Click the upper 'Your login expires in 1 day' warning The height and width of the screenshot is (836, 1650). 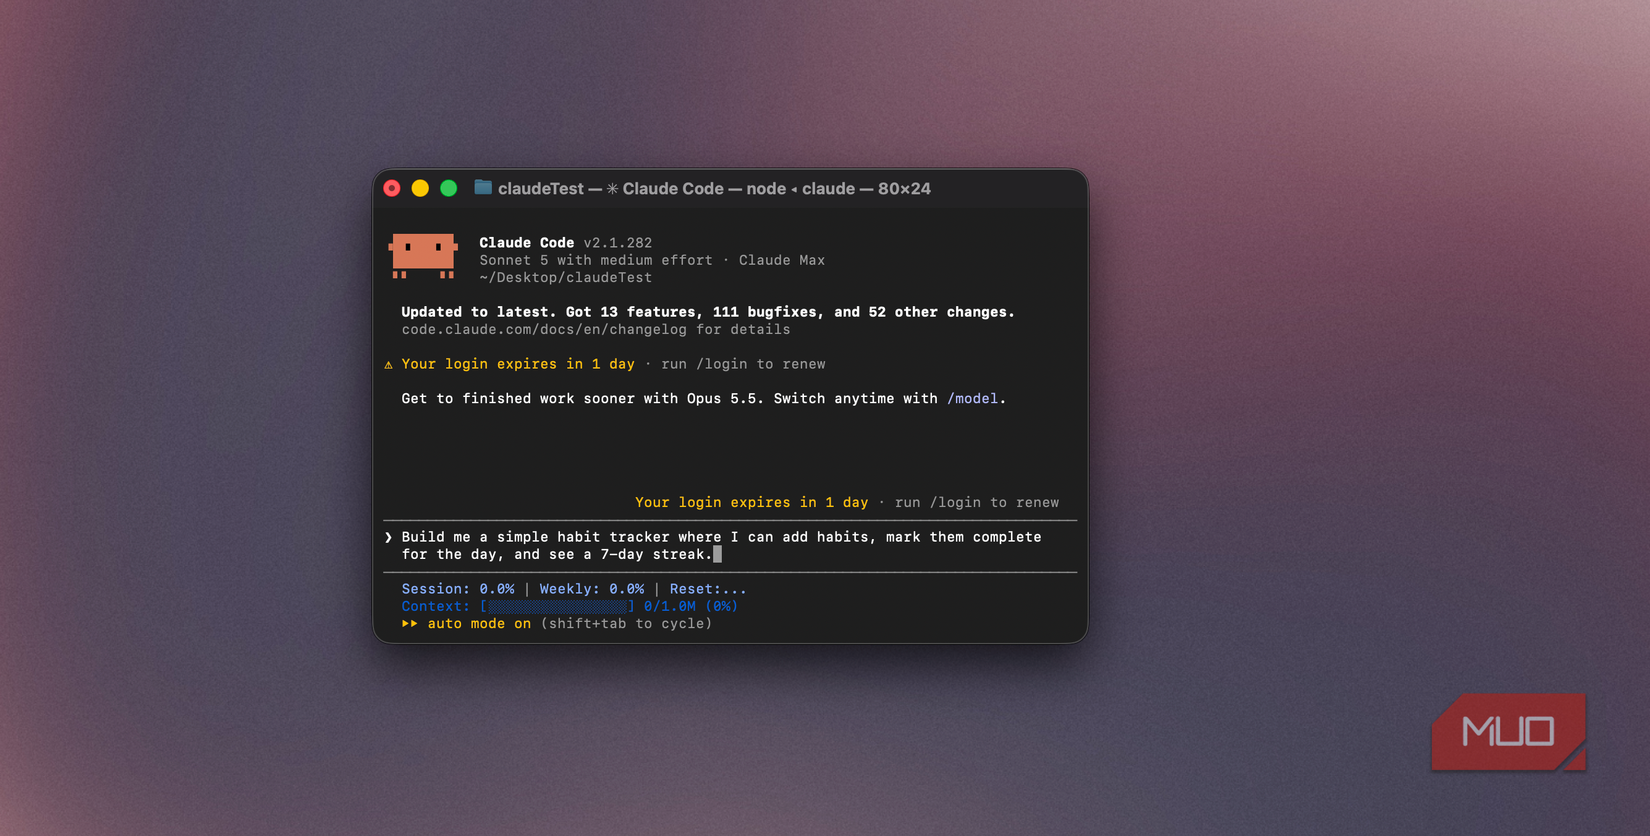(x=518, y=365)
